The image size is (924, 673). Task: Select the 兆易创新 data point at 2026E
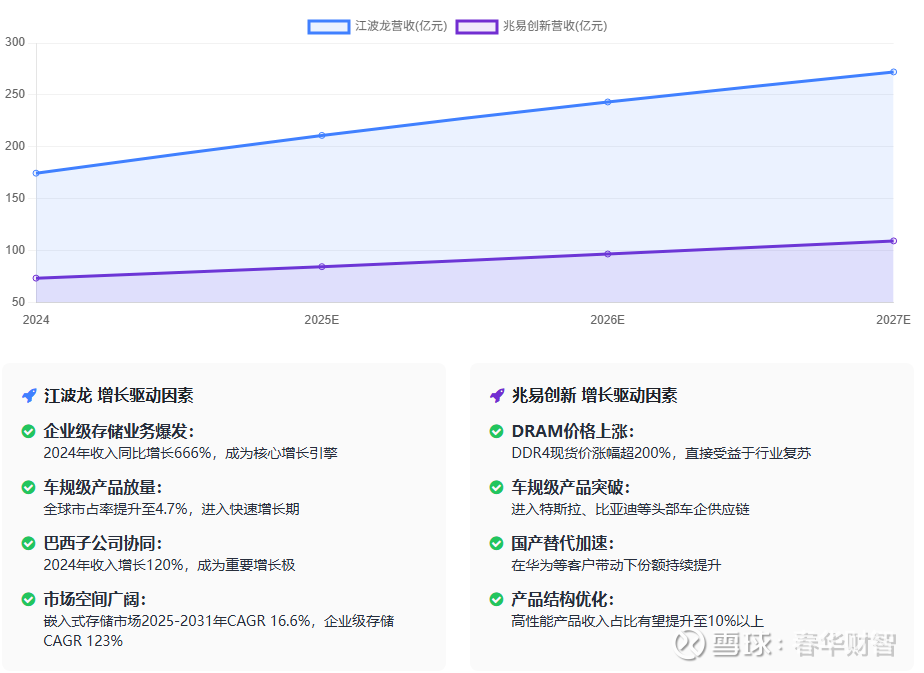(x=607, y=254)
